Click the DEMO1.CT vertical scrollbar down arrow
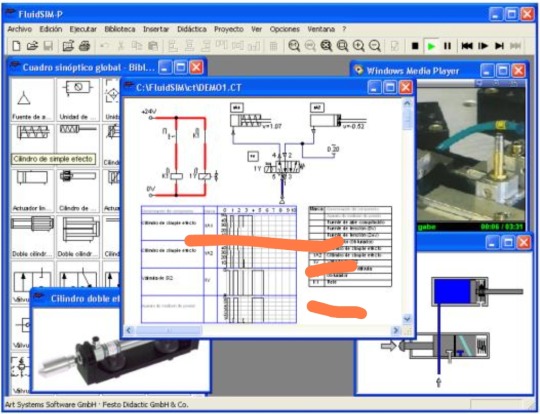 click(407, 319)
